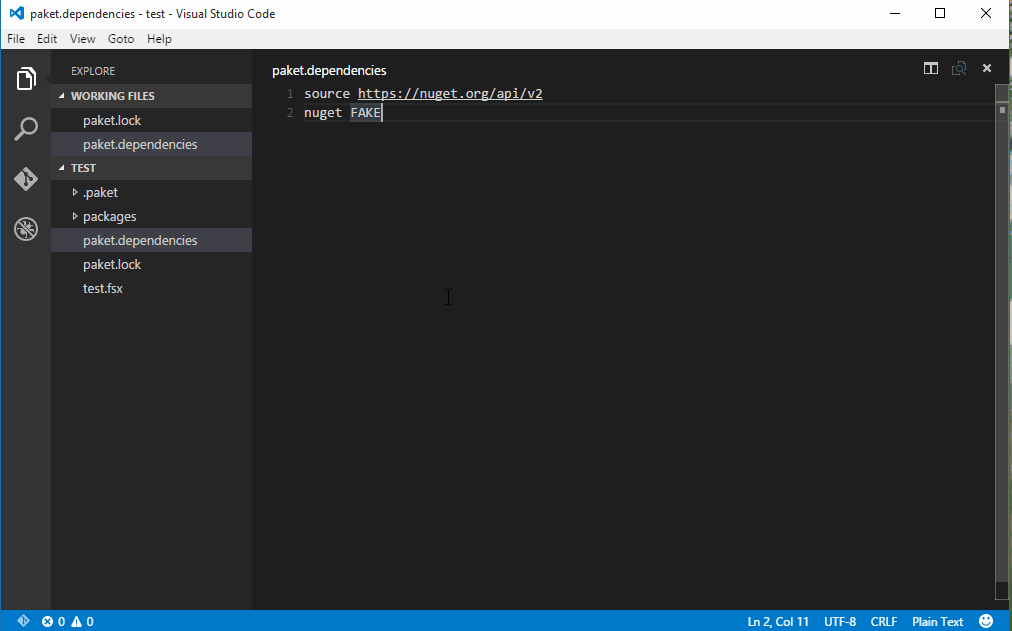The height and width of the screenshot is (631, 1012).
Task: Place cursor on the word 'source' in line 1
Action: point(327,94)
